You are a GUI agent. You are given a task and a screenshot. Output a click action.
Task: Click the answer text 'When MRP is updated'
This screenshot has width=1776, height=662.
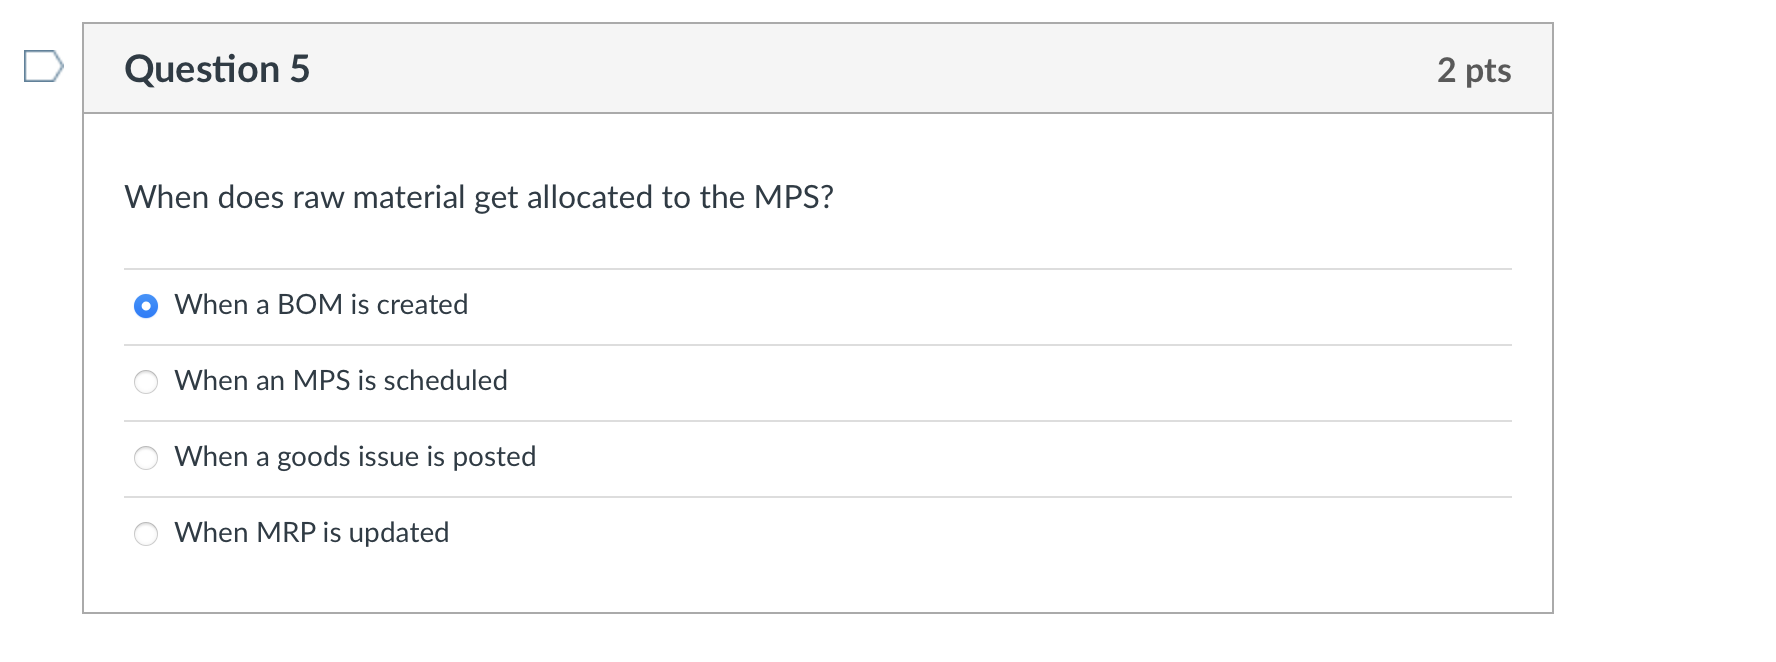point(310,533)
